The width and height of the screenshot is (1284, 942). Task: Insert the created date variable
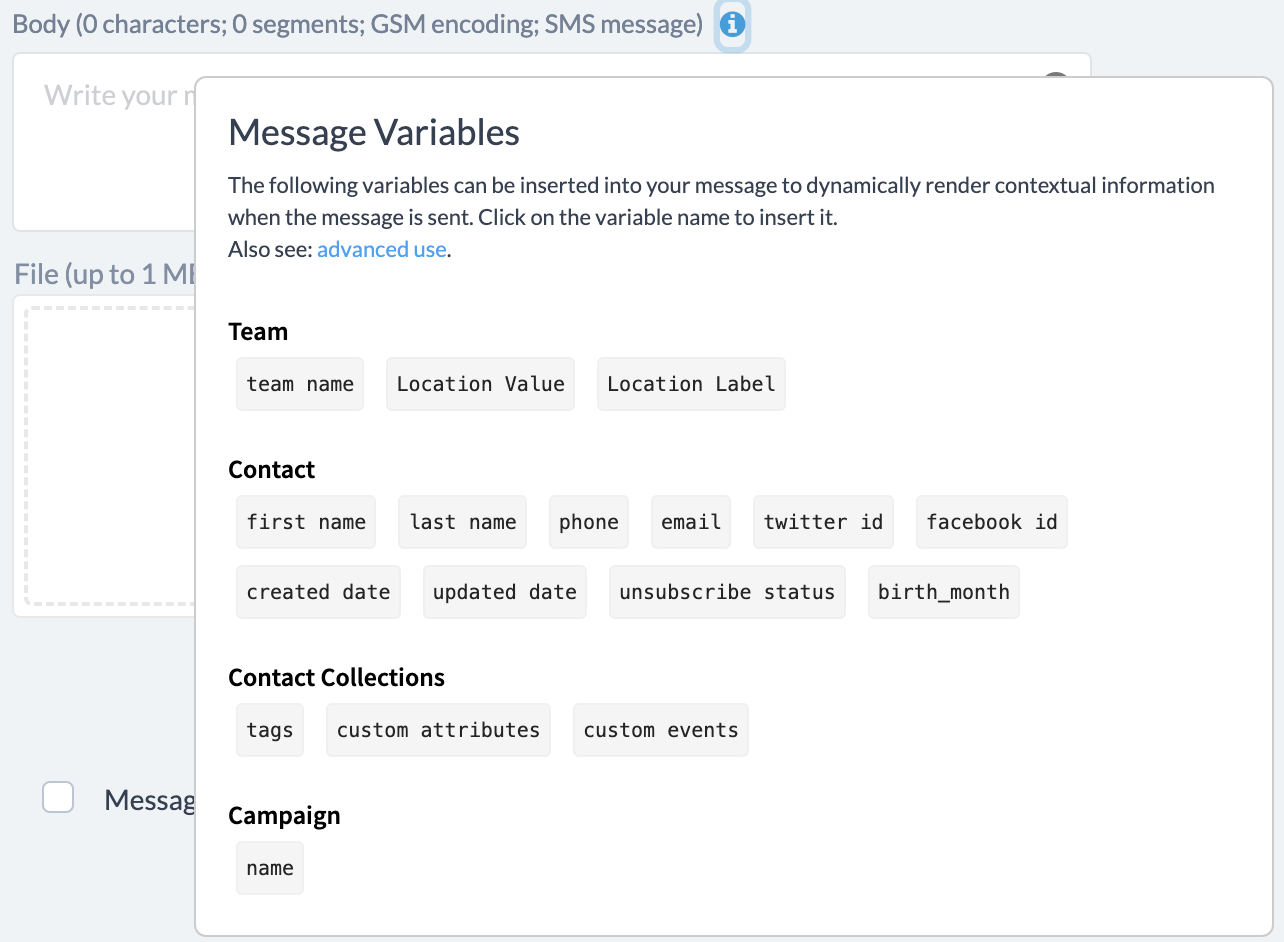[x=318, y=592]
